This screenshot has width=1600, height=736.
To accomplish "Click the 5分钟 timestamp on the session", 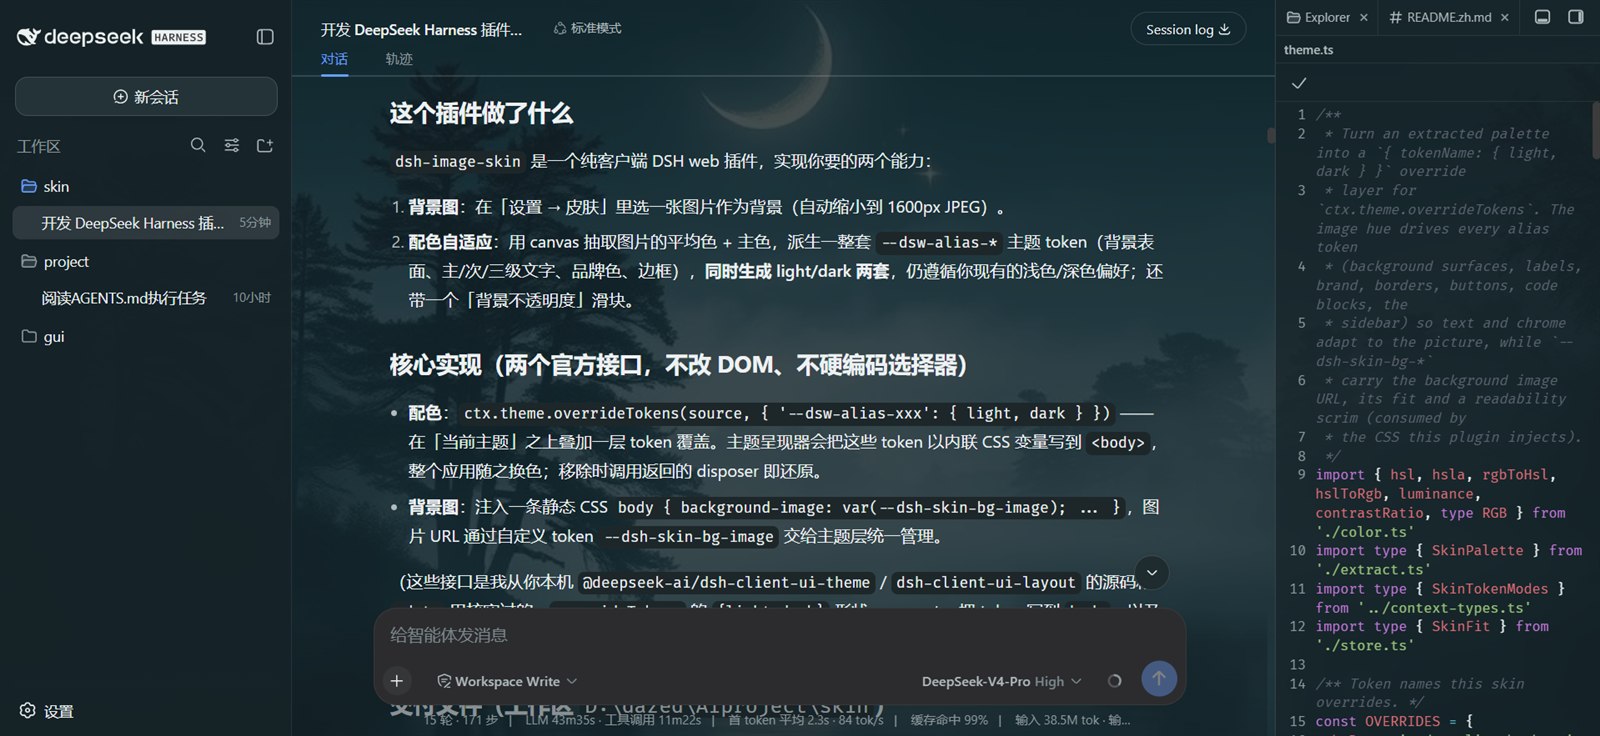I will click(x=255, y=223).
